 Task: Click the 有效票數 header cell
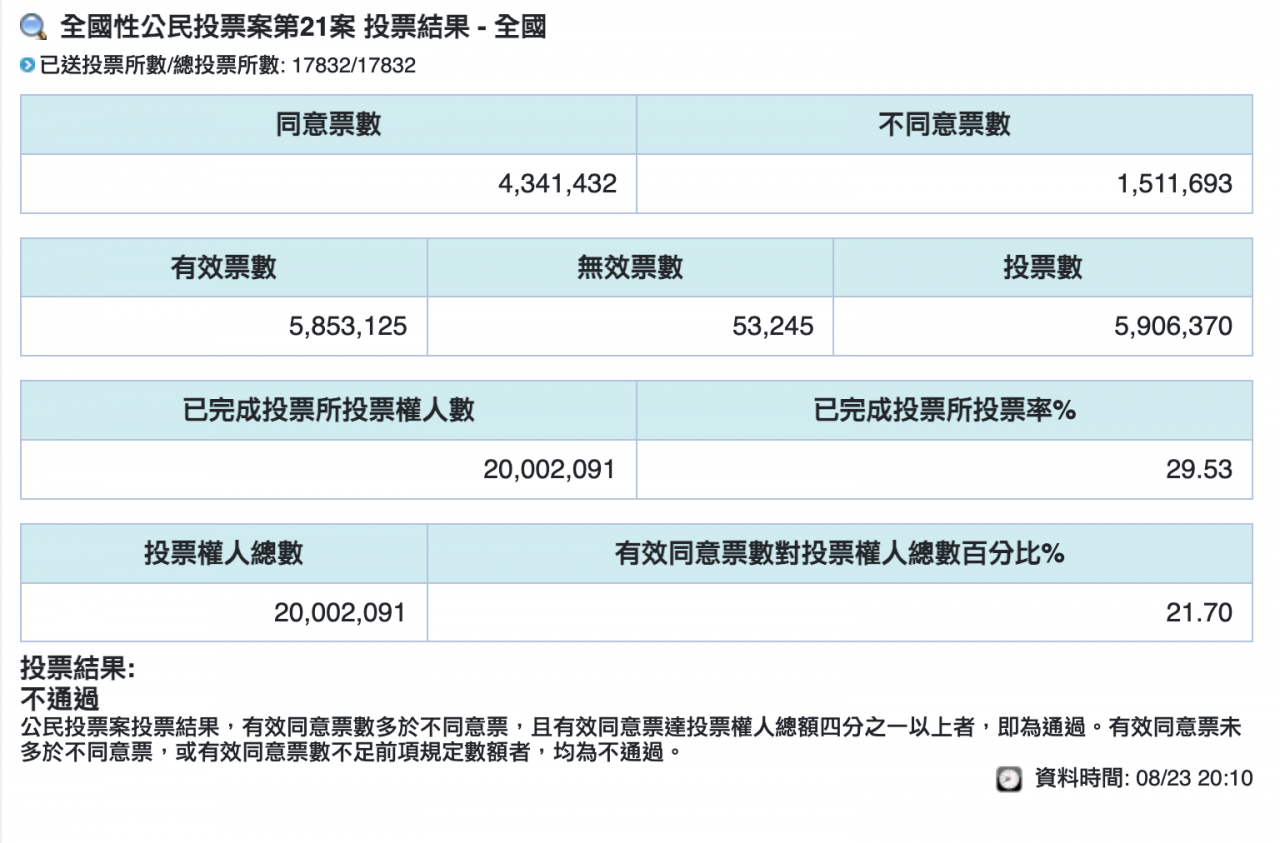coord(224,268)
